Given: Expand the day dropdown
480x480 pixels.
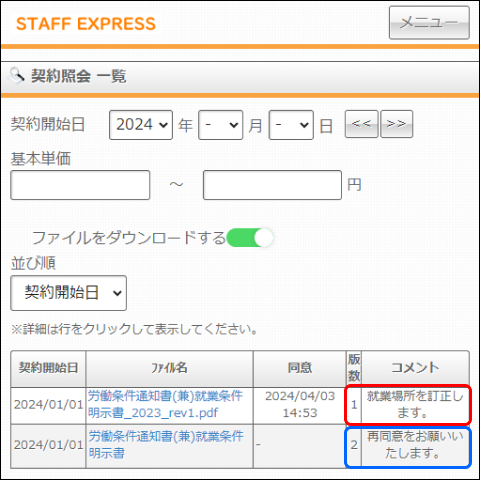Looking at the screenshot, I should click(291, 125).
